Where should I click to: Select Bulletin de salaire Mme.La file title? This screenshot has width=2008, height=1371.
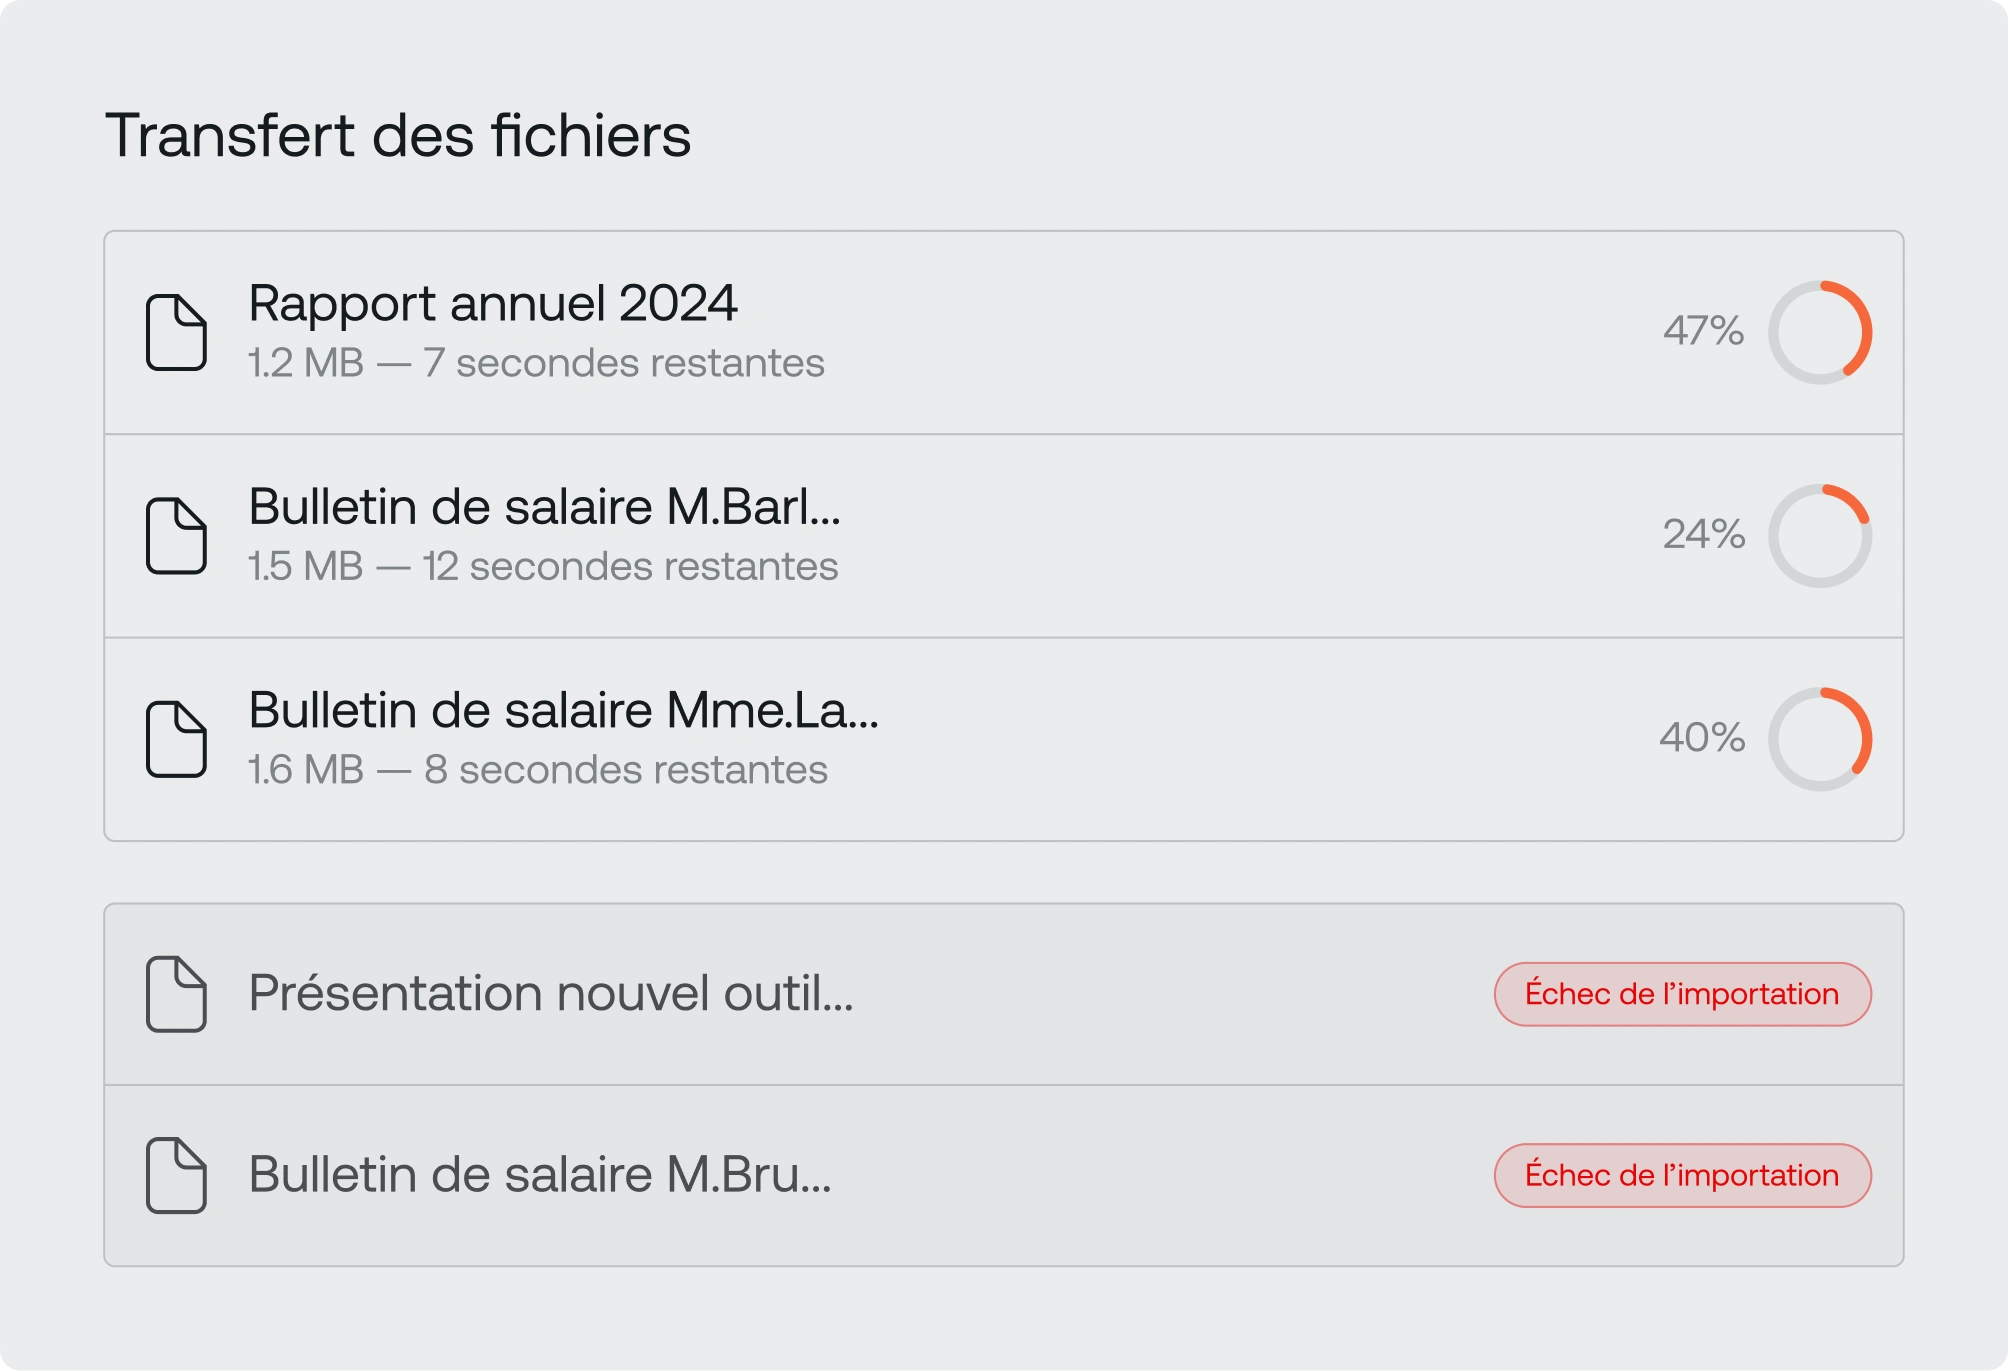coord(563,710)
